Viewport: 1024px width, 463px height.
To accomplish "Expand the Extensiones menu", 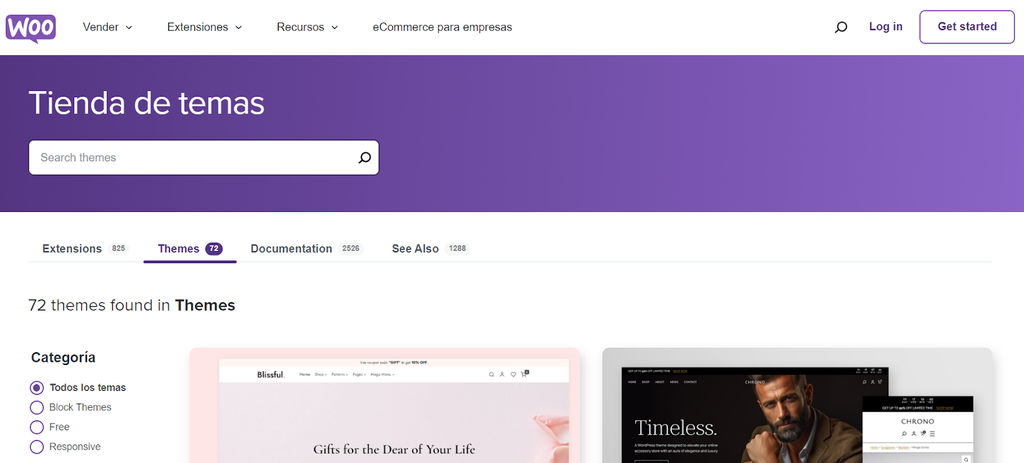I will [204, 27].
